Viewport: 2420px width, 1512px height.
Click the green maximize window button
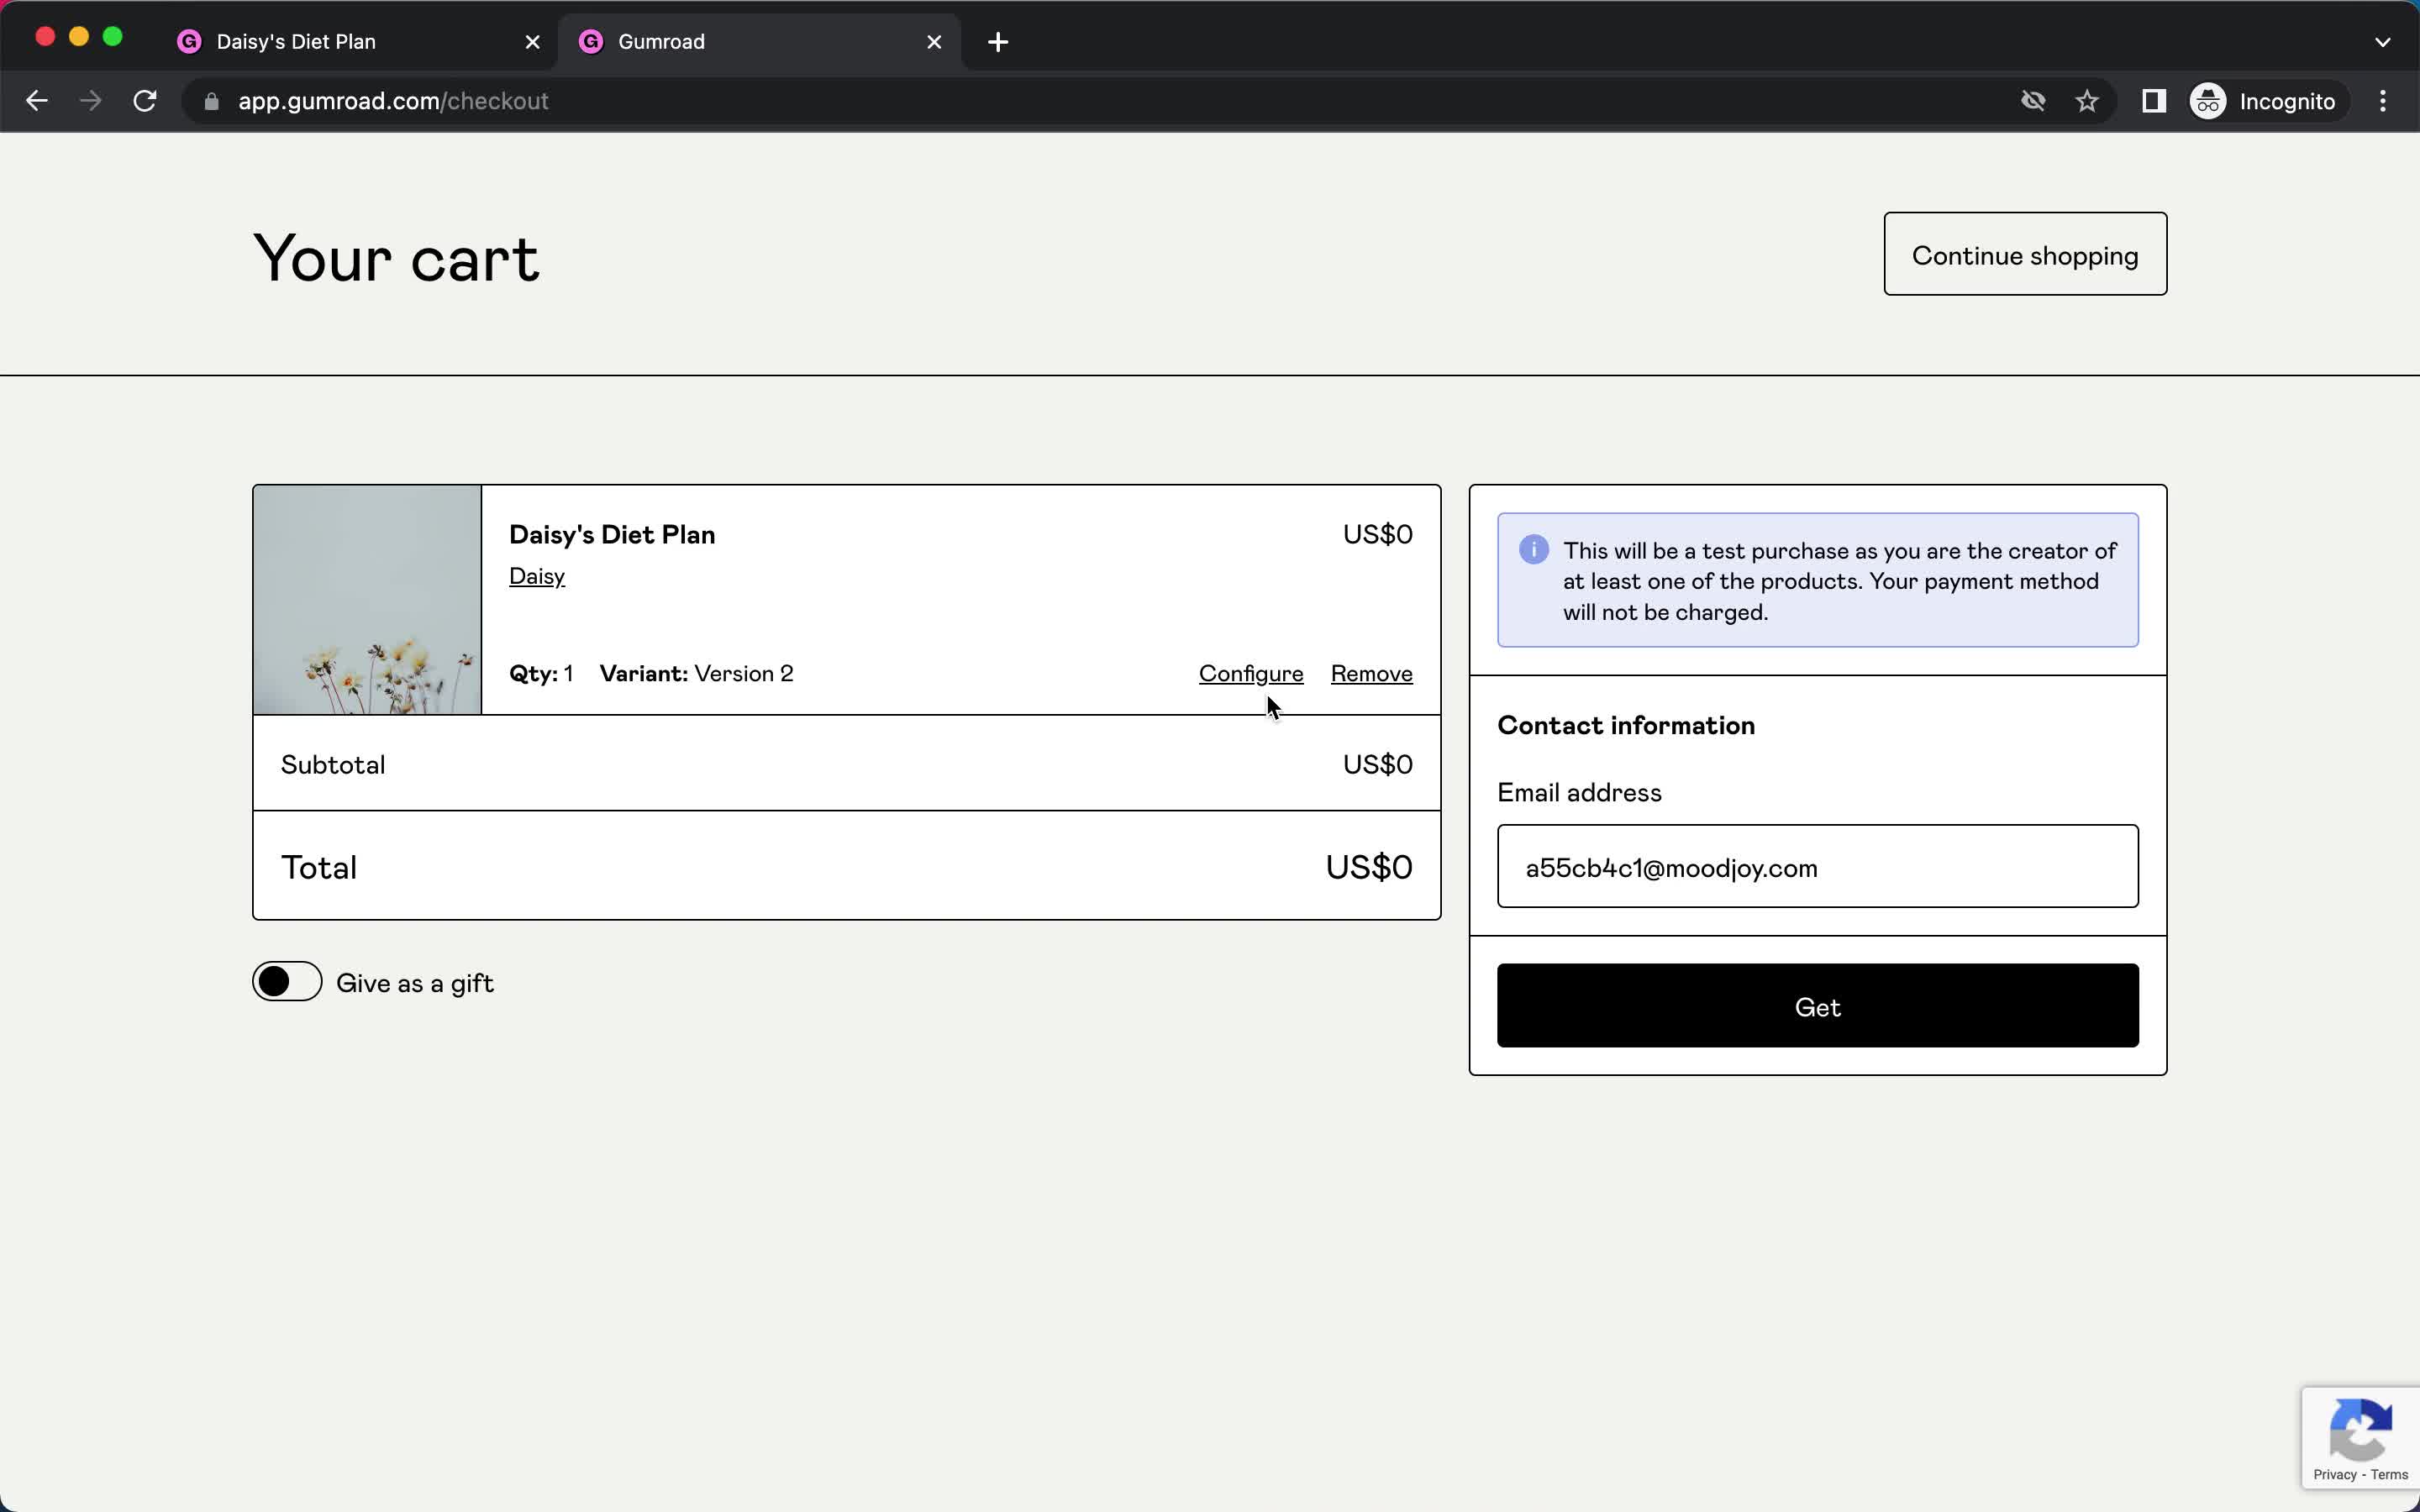click(113, 37)
